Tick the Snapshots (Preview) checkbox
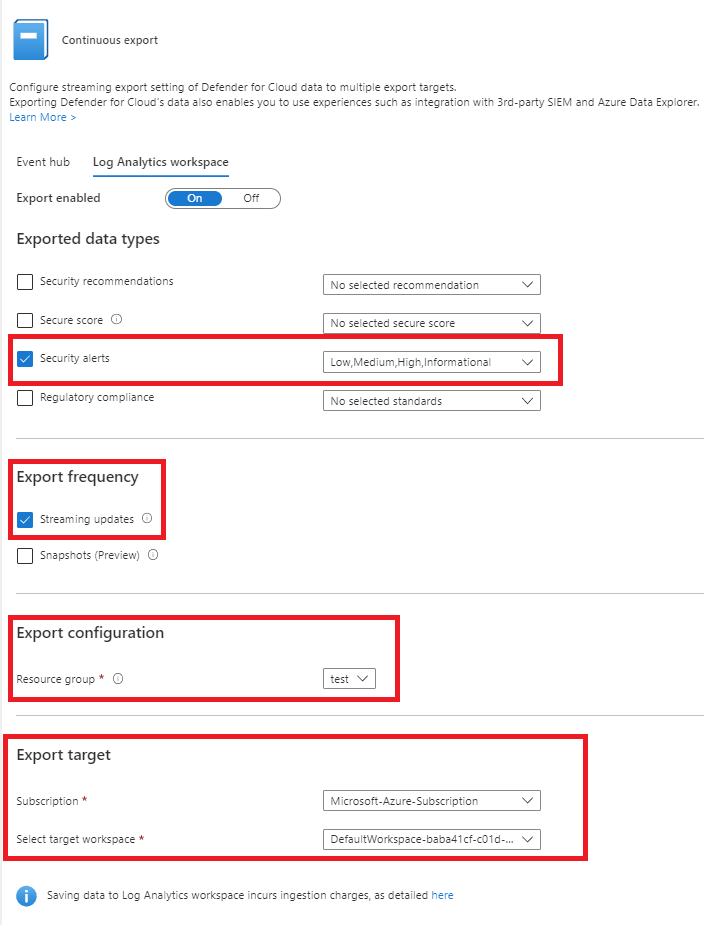The height and width of the screenshot is (925, 704). pyautogui.click(x=26, y=556)
